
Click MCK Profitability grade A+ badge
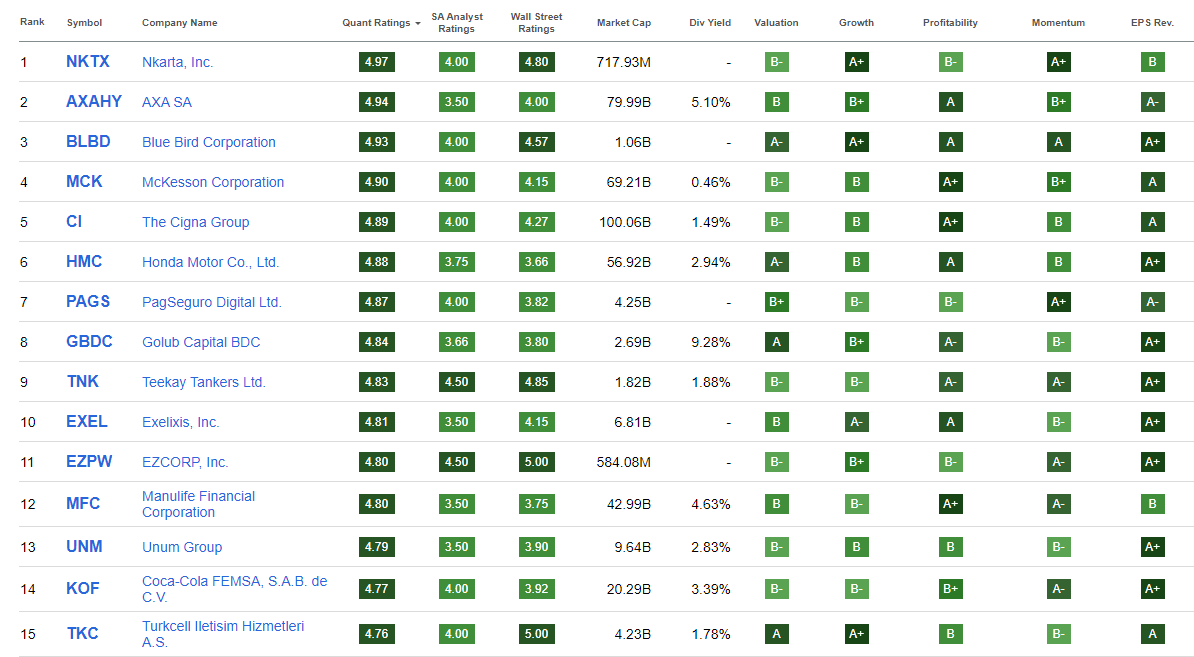pyautogui.click(x=950, y=182)
